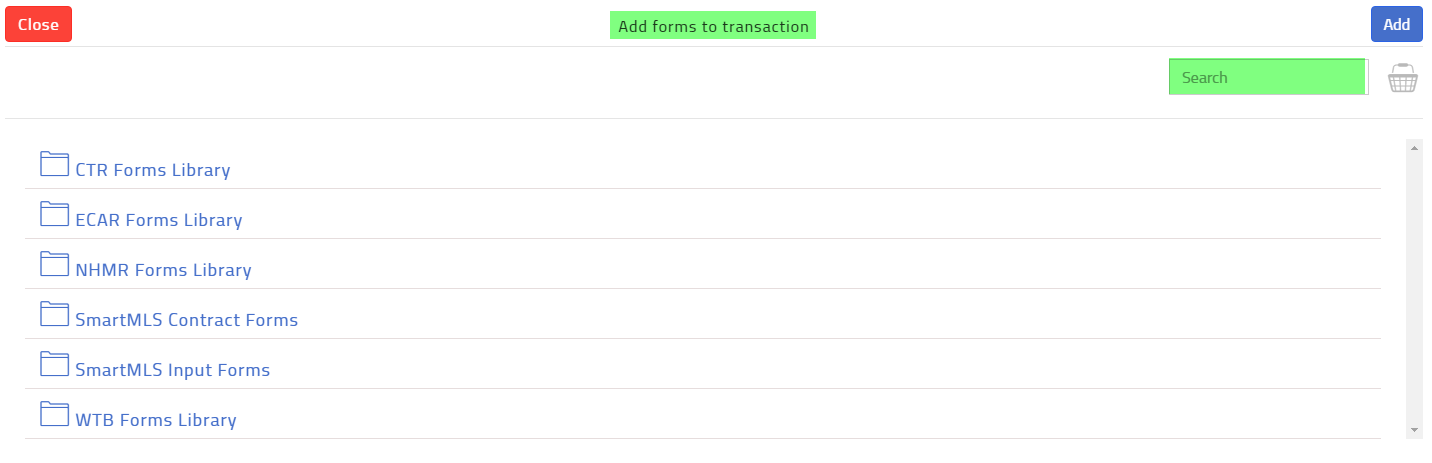This screenshot has width=1432, height=463.
Task: Click the WTB Forms Library folder icon
Action: (x=54, y=414)
